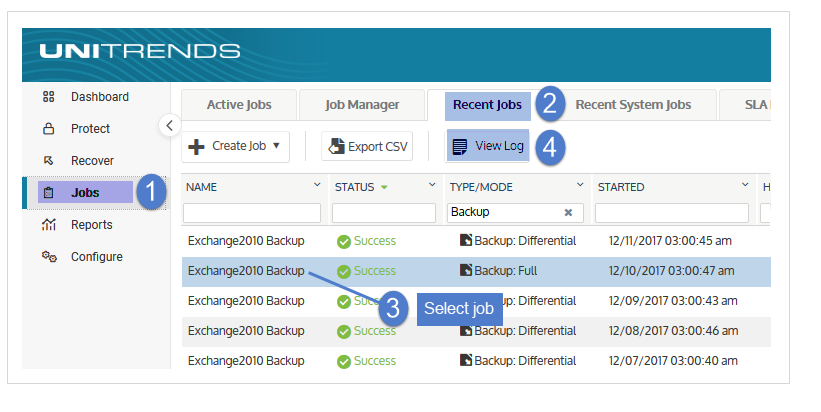Click the Create Job button label

[239, 146]
